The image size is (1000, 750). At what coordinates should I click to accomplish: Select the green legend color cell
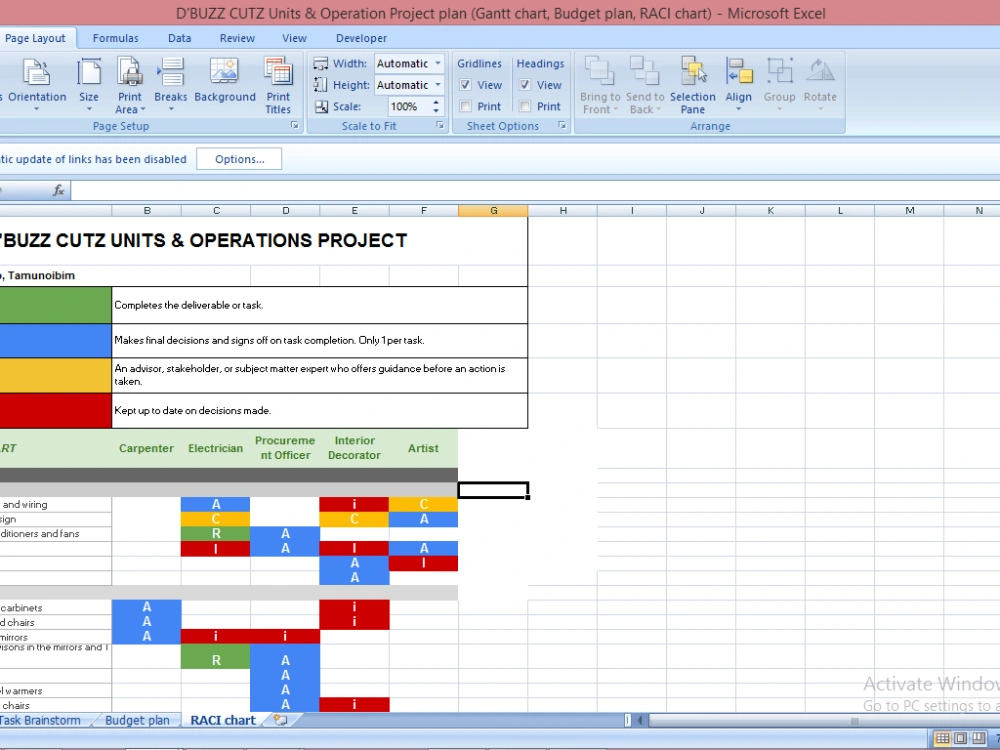pyautogui.click(x=55, y=305)
